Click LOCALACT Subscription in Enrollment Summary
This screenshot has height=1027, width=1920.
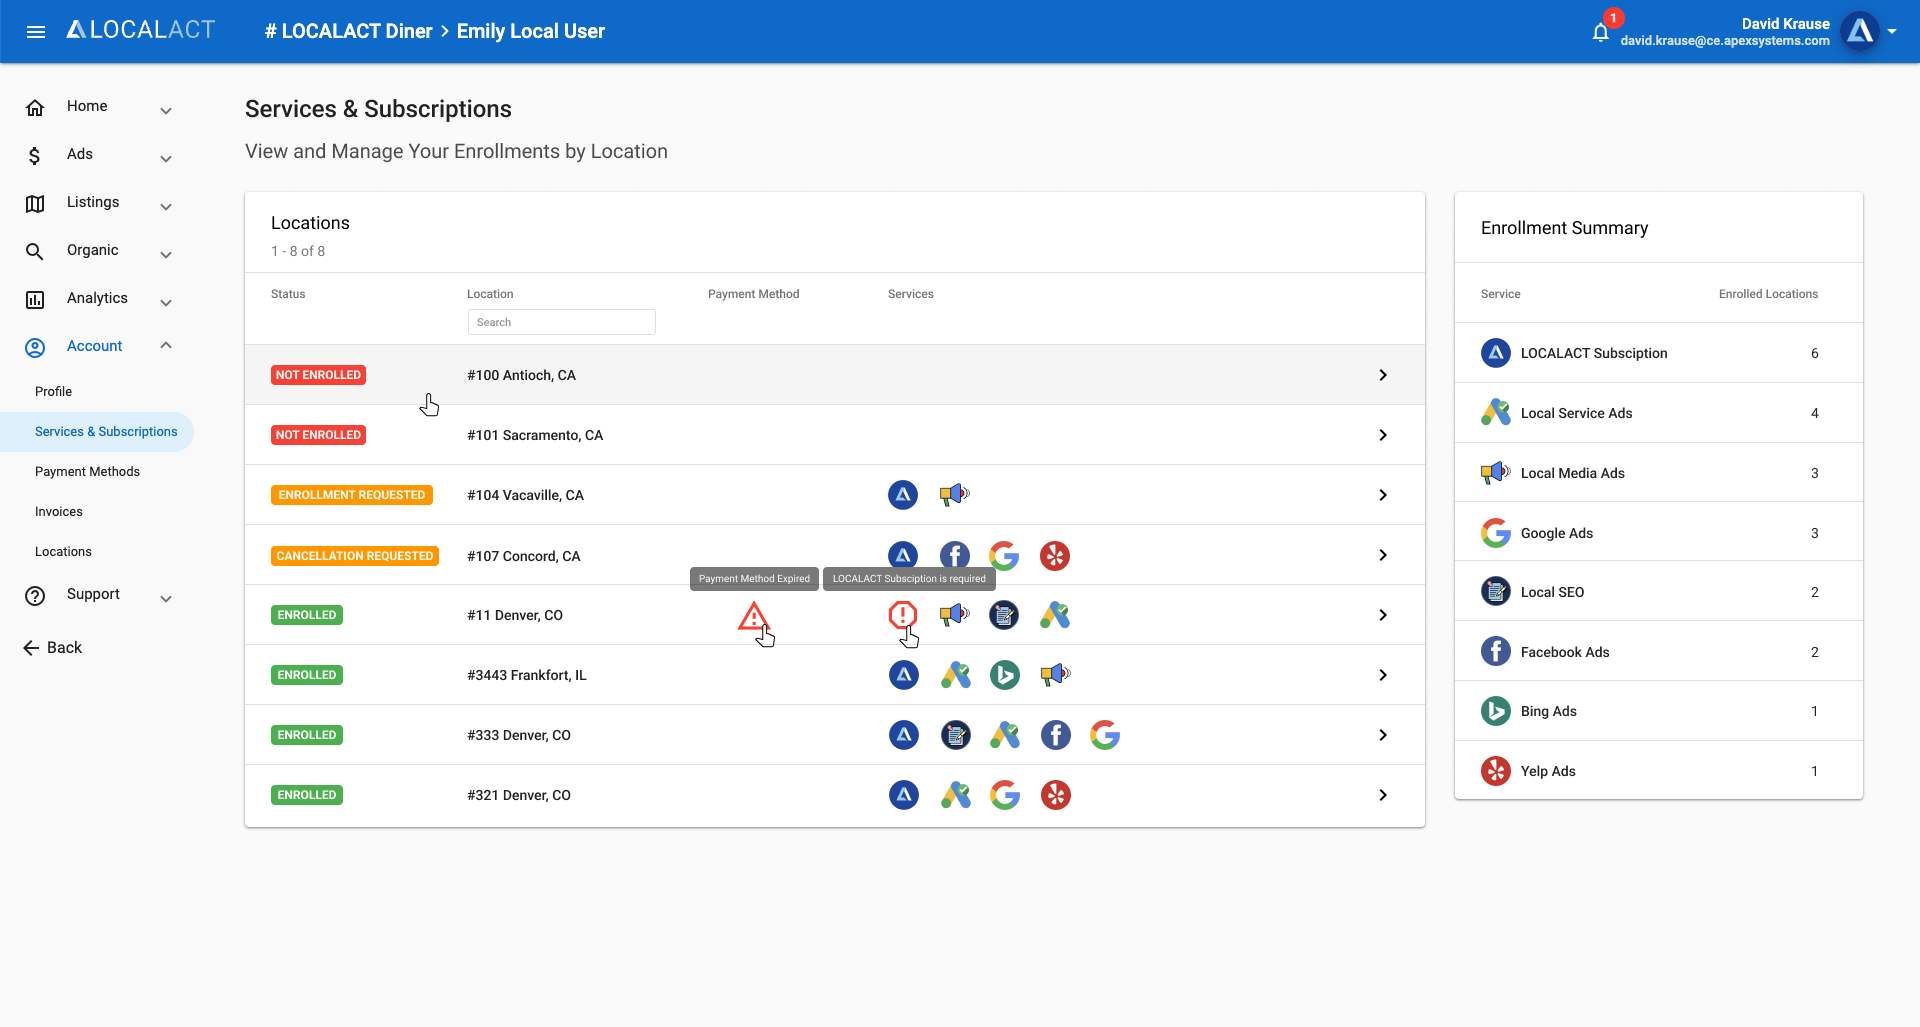1594,353
